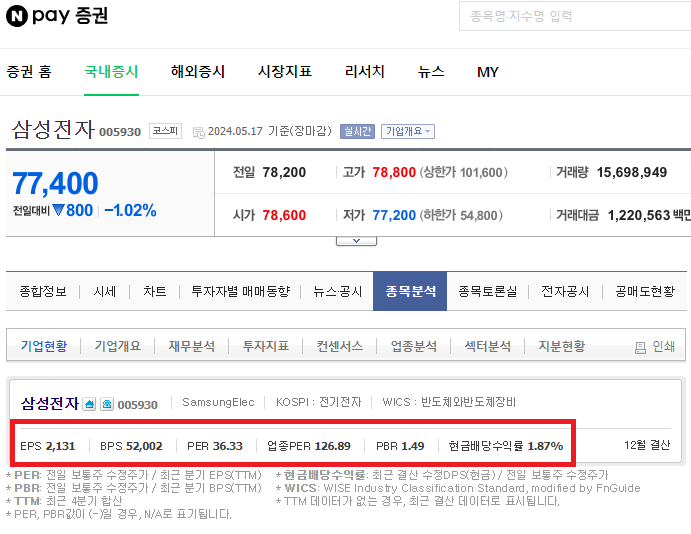The width and height of the screenshot is (691, 534).
Task: Click the 업종PER 126.89 value
Action: click(x=333, y=446)
